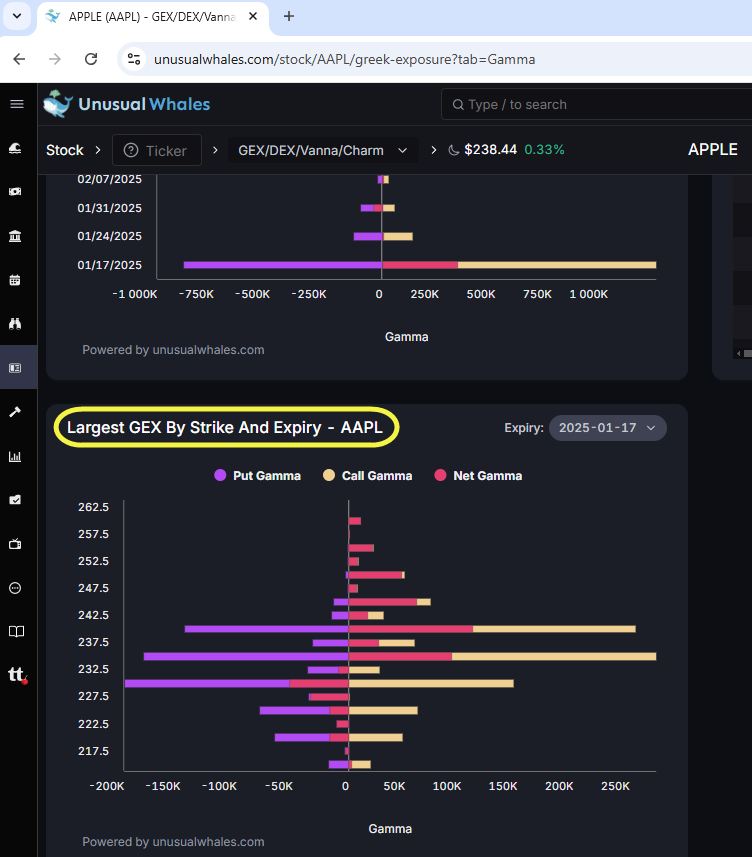This screenshot has height=857, width=752.
Task: Open the GEX/DEX/Vanna/Charm dropdown
Action: 322,150
